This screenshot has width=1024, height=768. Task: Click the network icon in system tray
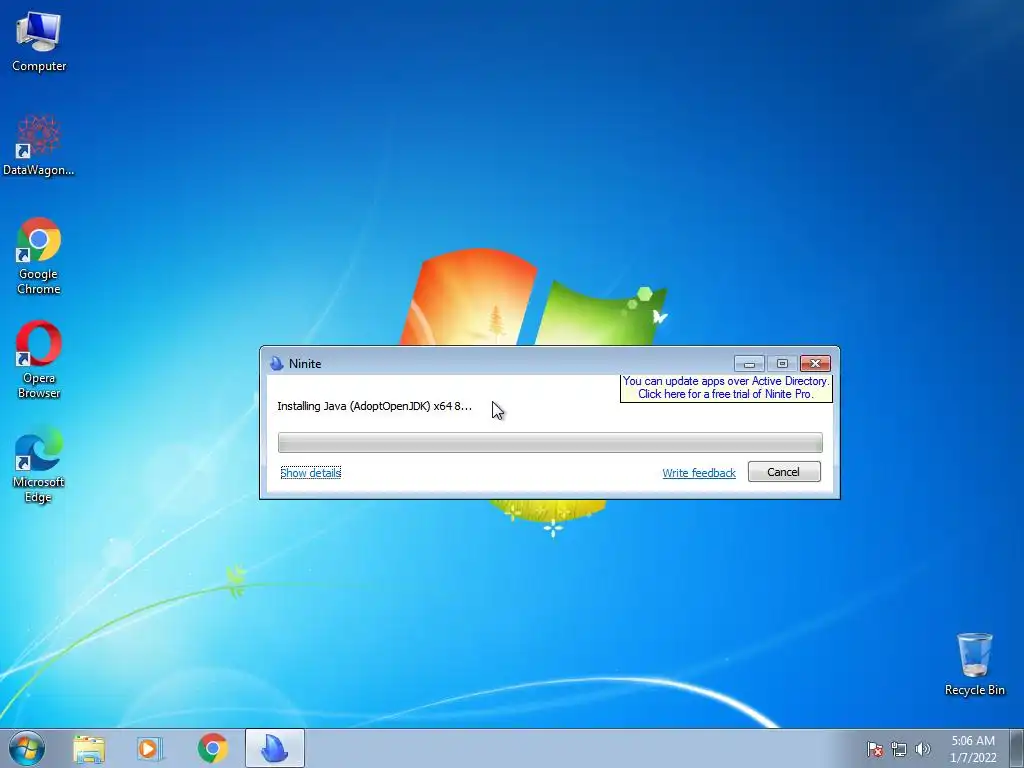[899, 749]
